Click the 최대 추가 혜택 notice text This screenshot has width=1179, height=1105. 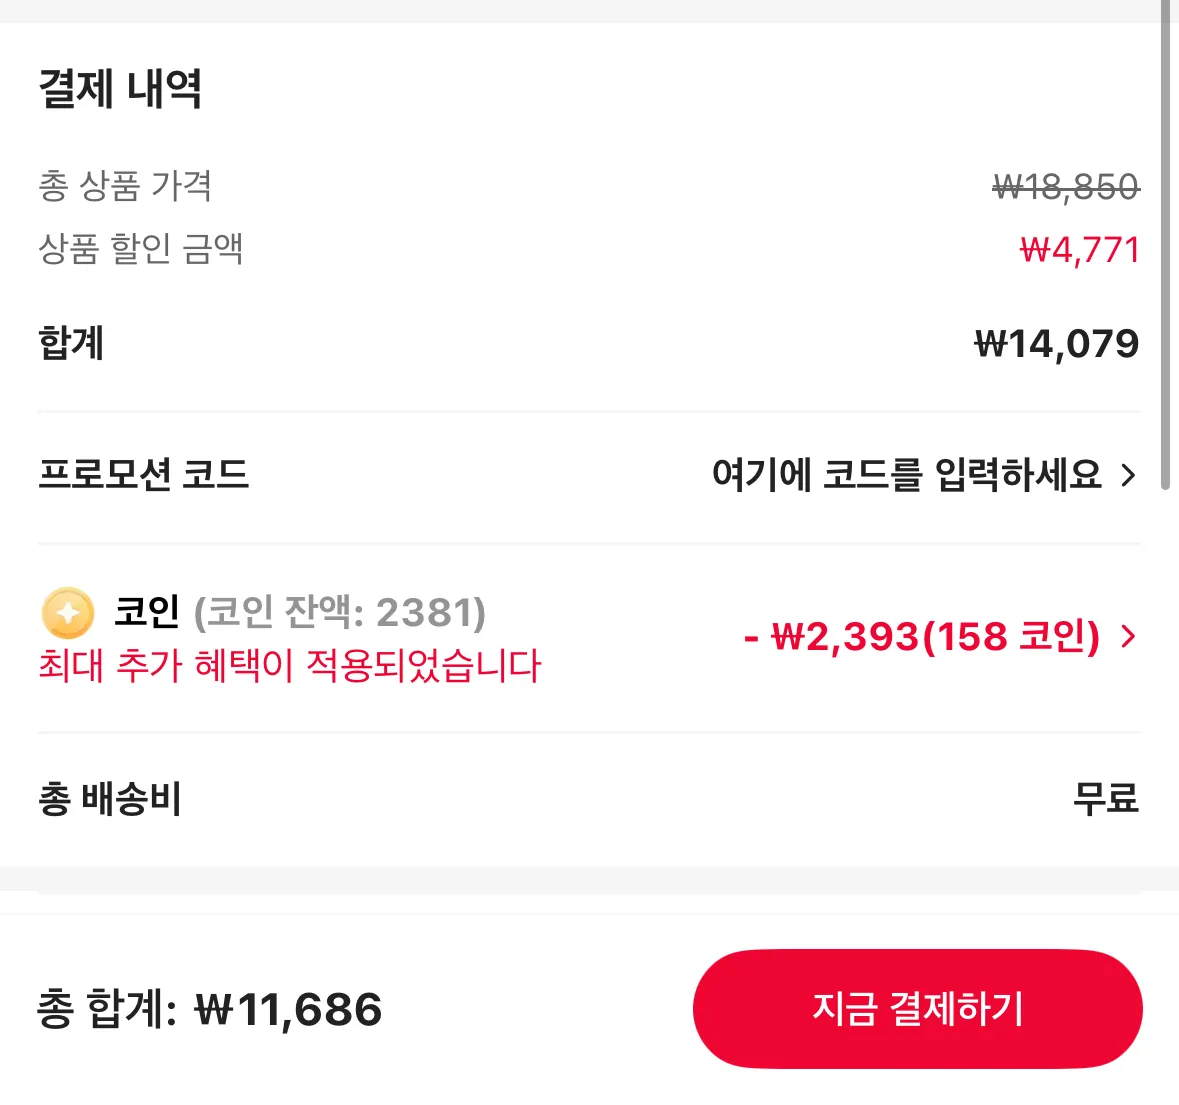tap(290, 665)
